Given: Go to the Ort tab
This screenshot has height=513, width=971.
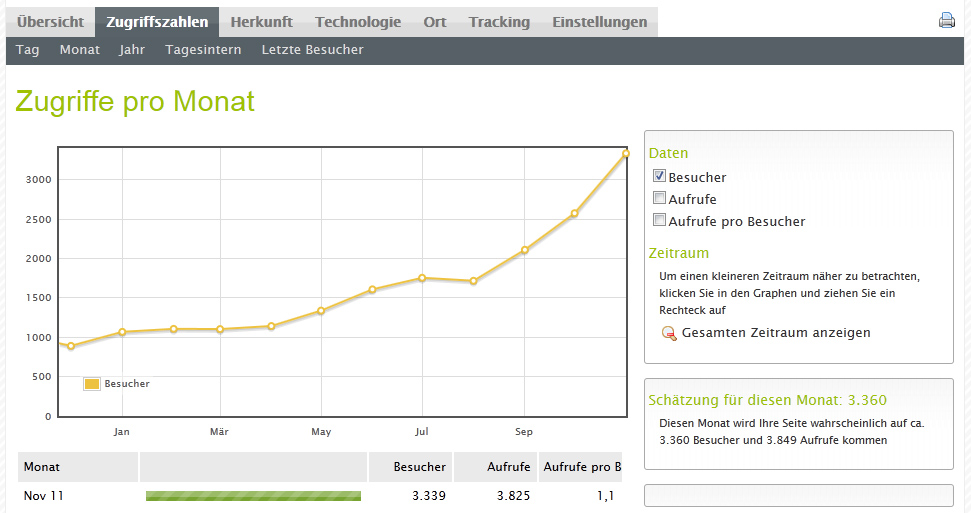Looking at the screenshot, I should 435,22.
